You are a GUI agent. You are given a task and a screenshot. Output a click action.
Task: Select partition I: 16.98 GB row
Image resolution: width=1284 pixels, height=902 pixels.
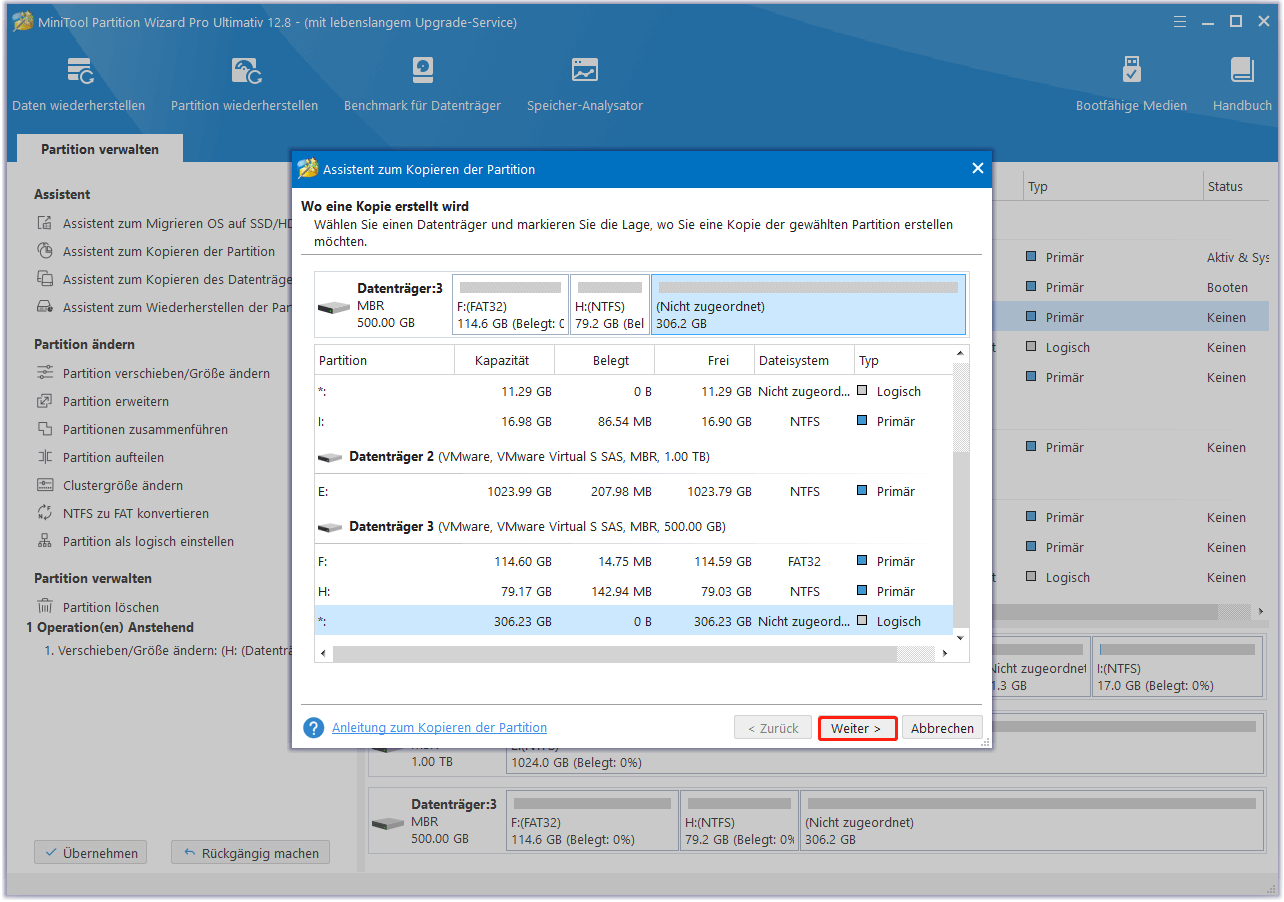(x=634, y=421)
